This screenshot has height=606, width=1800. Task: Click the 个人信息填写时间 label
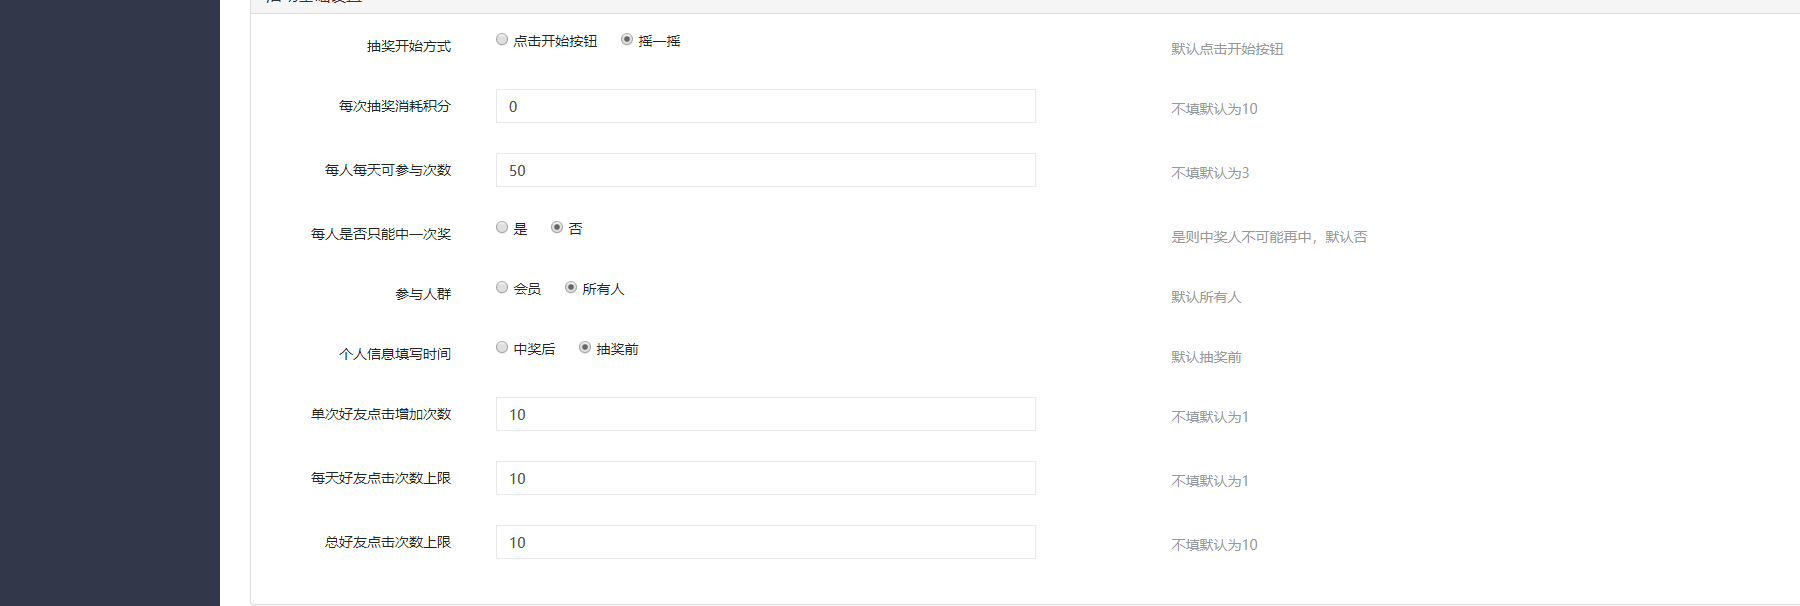(x=395, y=354)
